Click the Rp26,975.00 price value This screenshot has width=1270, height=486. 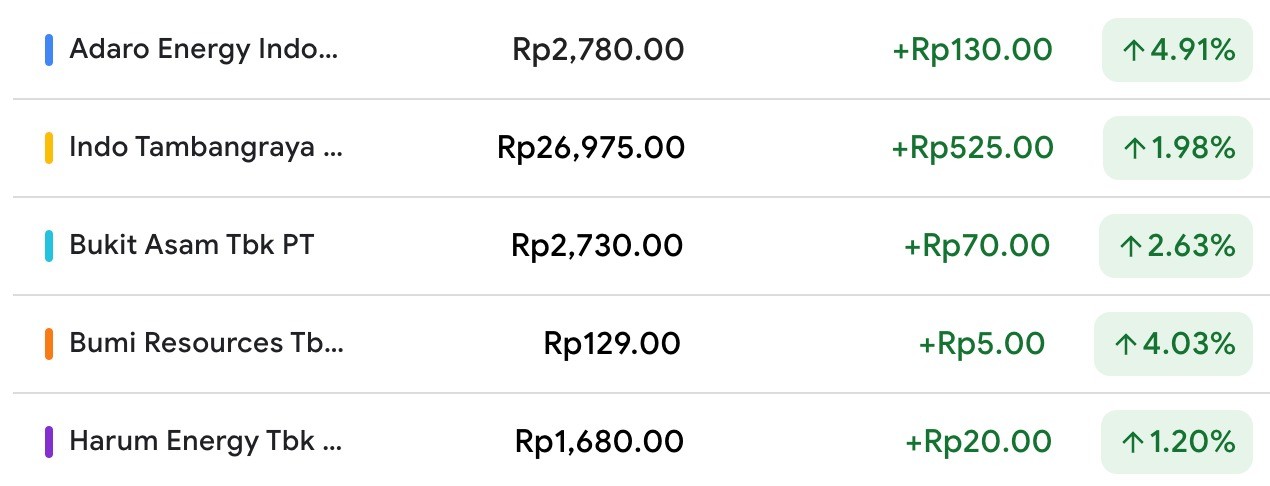[591, 148]
